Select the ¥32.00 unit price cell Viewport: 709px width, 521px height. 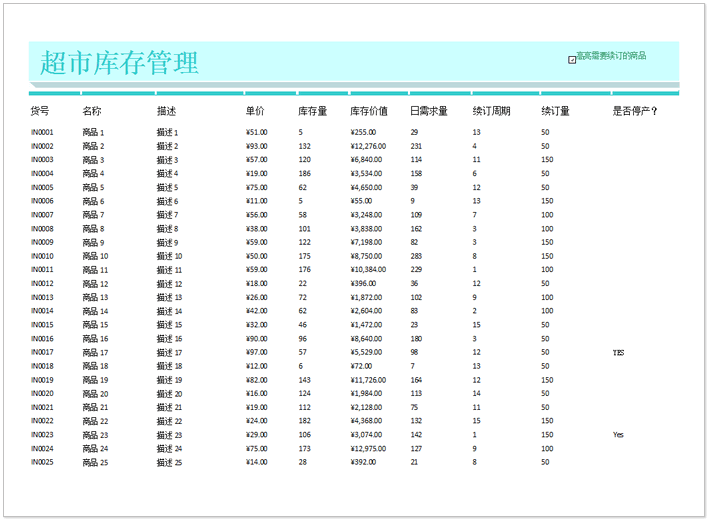[x=256, y=325]
